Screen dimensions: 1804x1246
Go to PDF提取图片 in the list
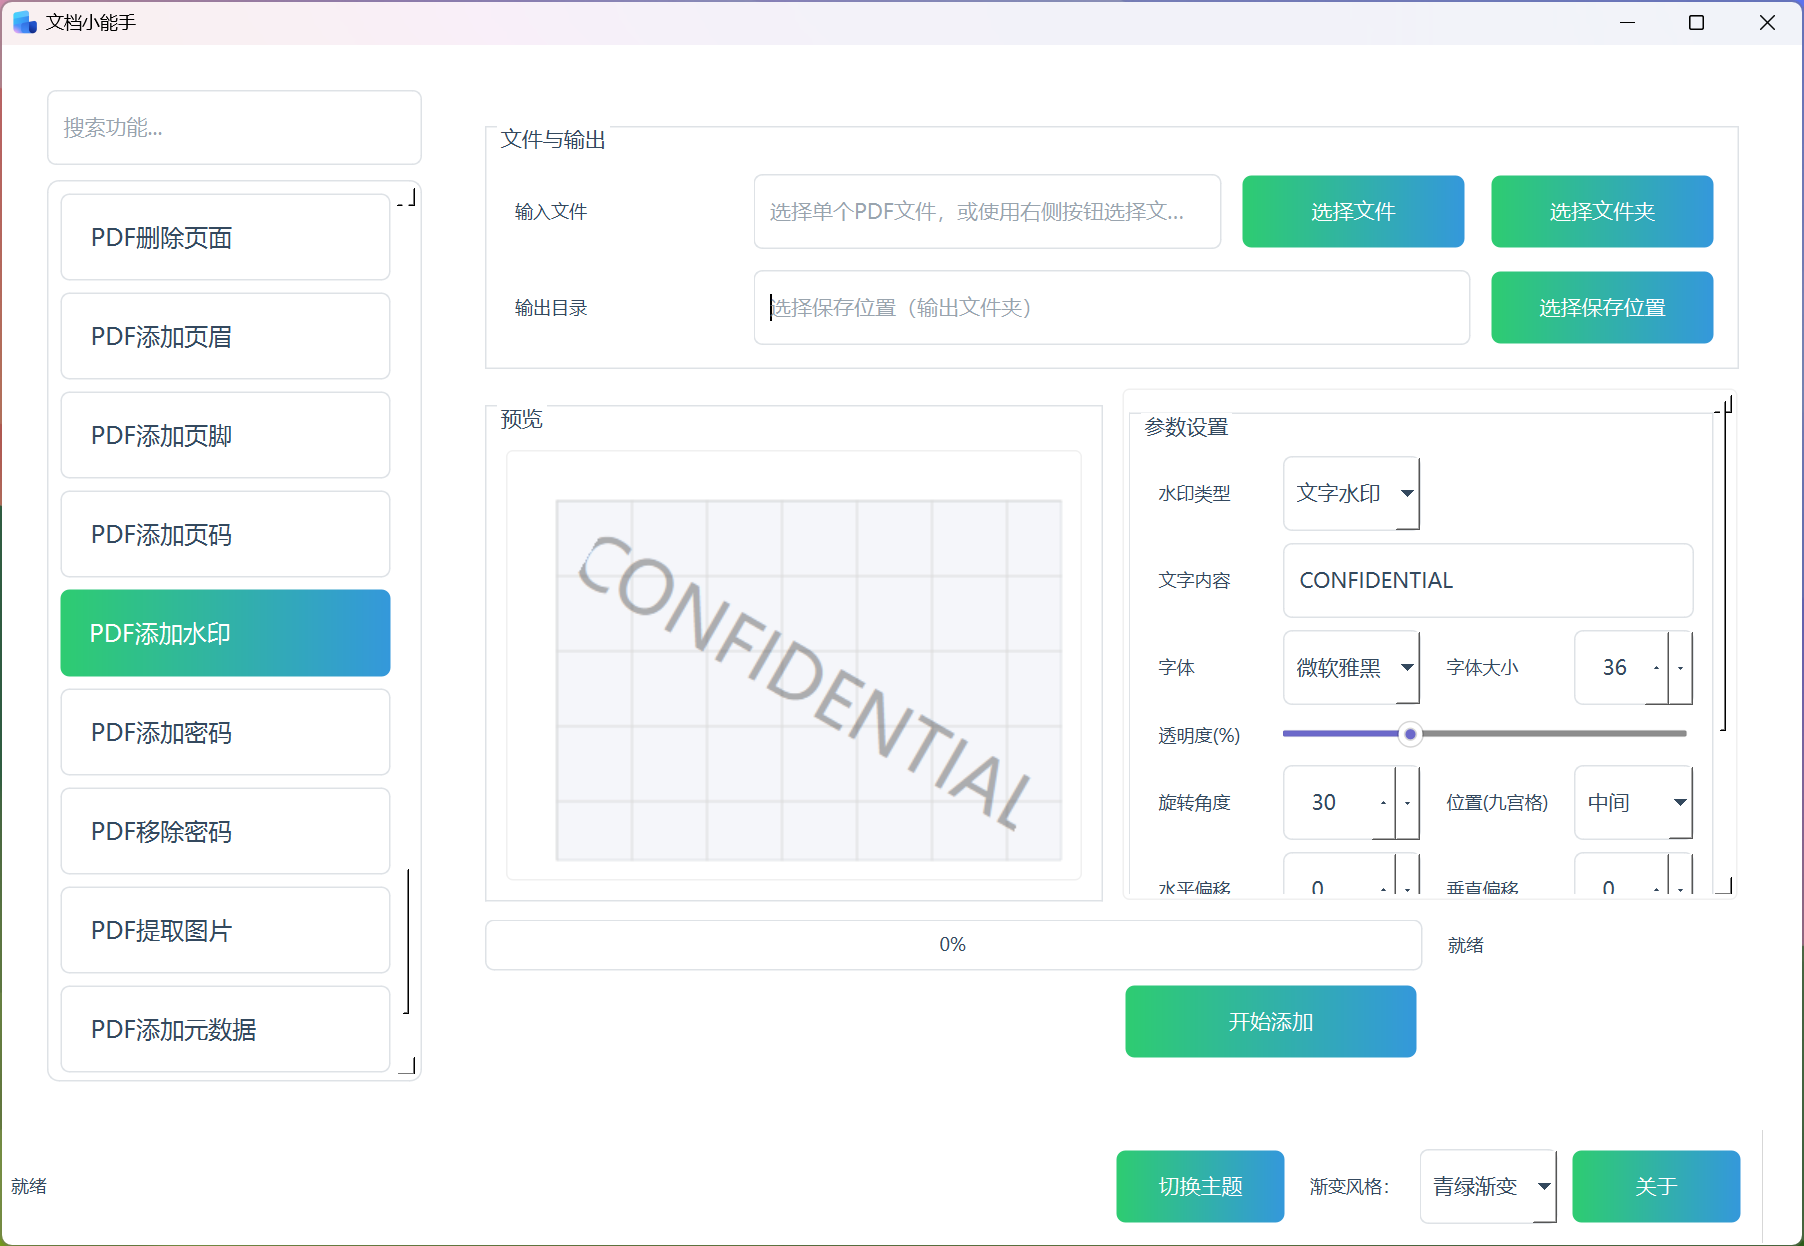pyautogui.click(x=225, y=931)
